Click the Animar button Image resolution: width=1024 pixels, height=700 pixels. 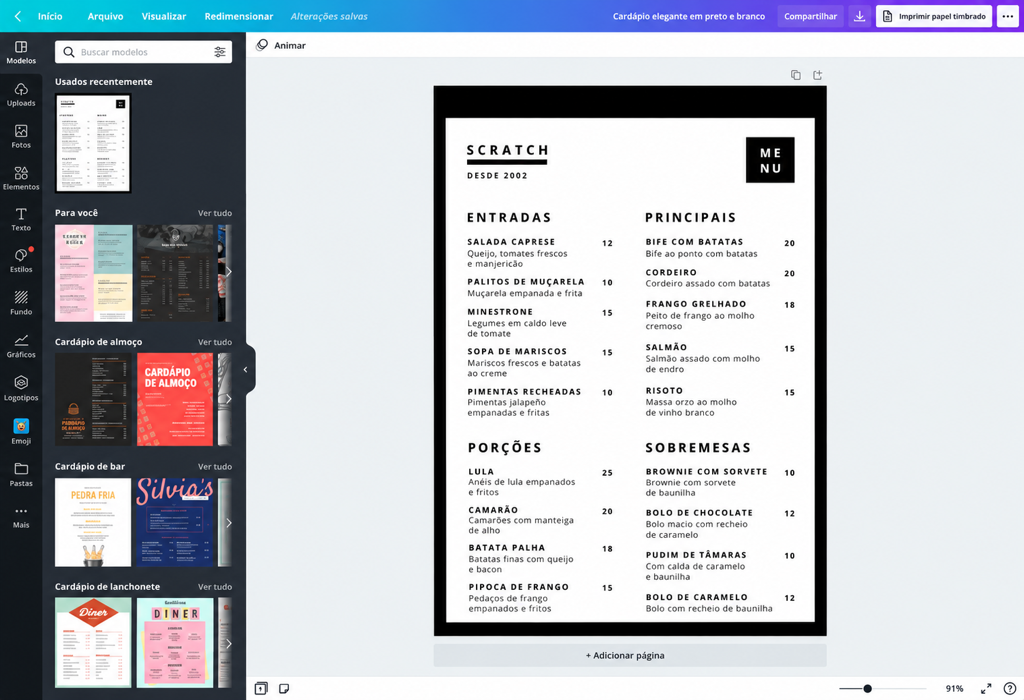[x=281, y=45]
